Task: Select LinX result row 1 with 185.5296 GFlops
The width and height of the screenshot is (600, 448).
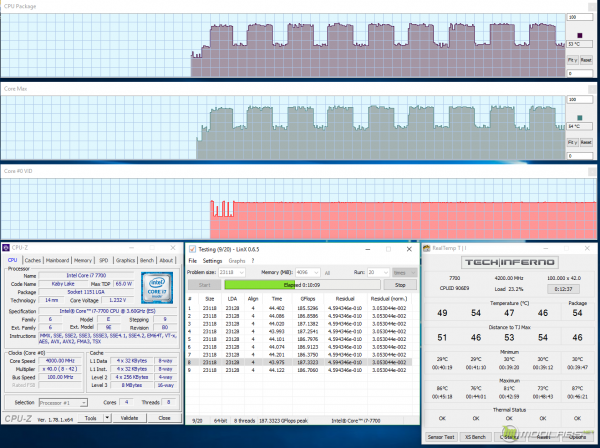Action: click(x=299, y=308)
